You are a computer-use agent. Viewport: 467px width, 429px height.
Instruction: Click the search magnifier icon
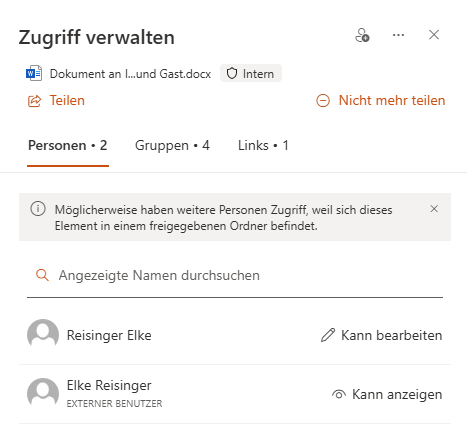42,275
